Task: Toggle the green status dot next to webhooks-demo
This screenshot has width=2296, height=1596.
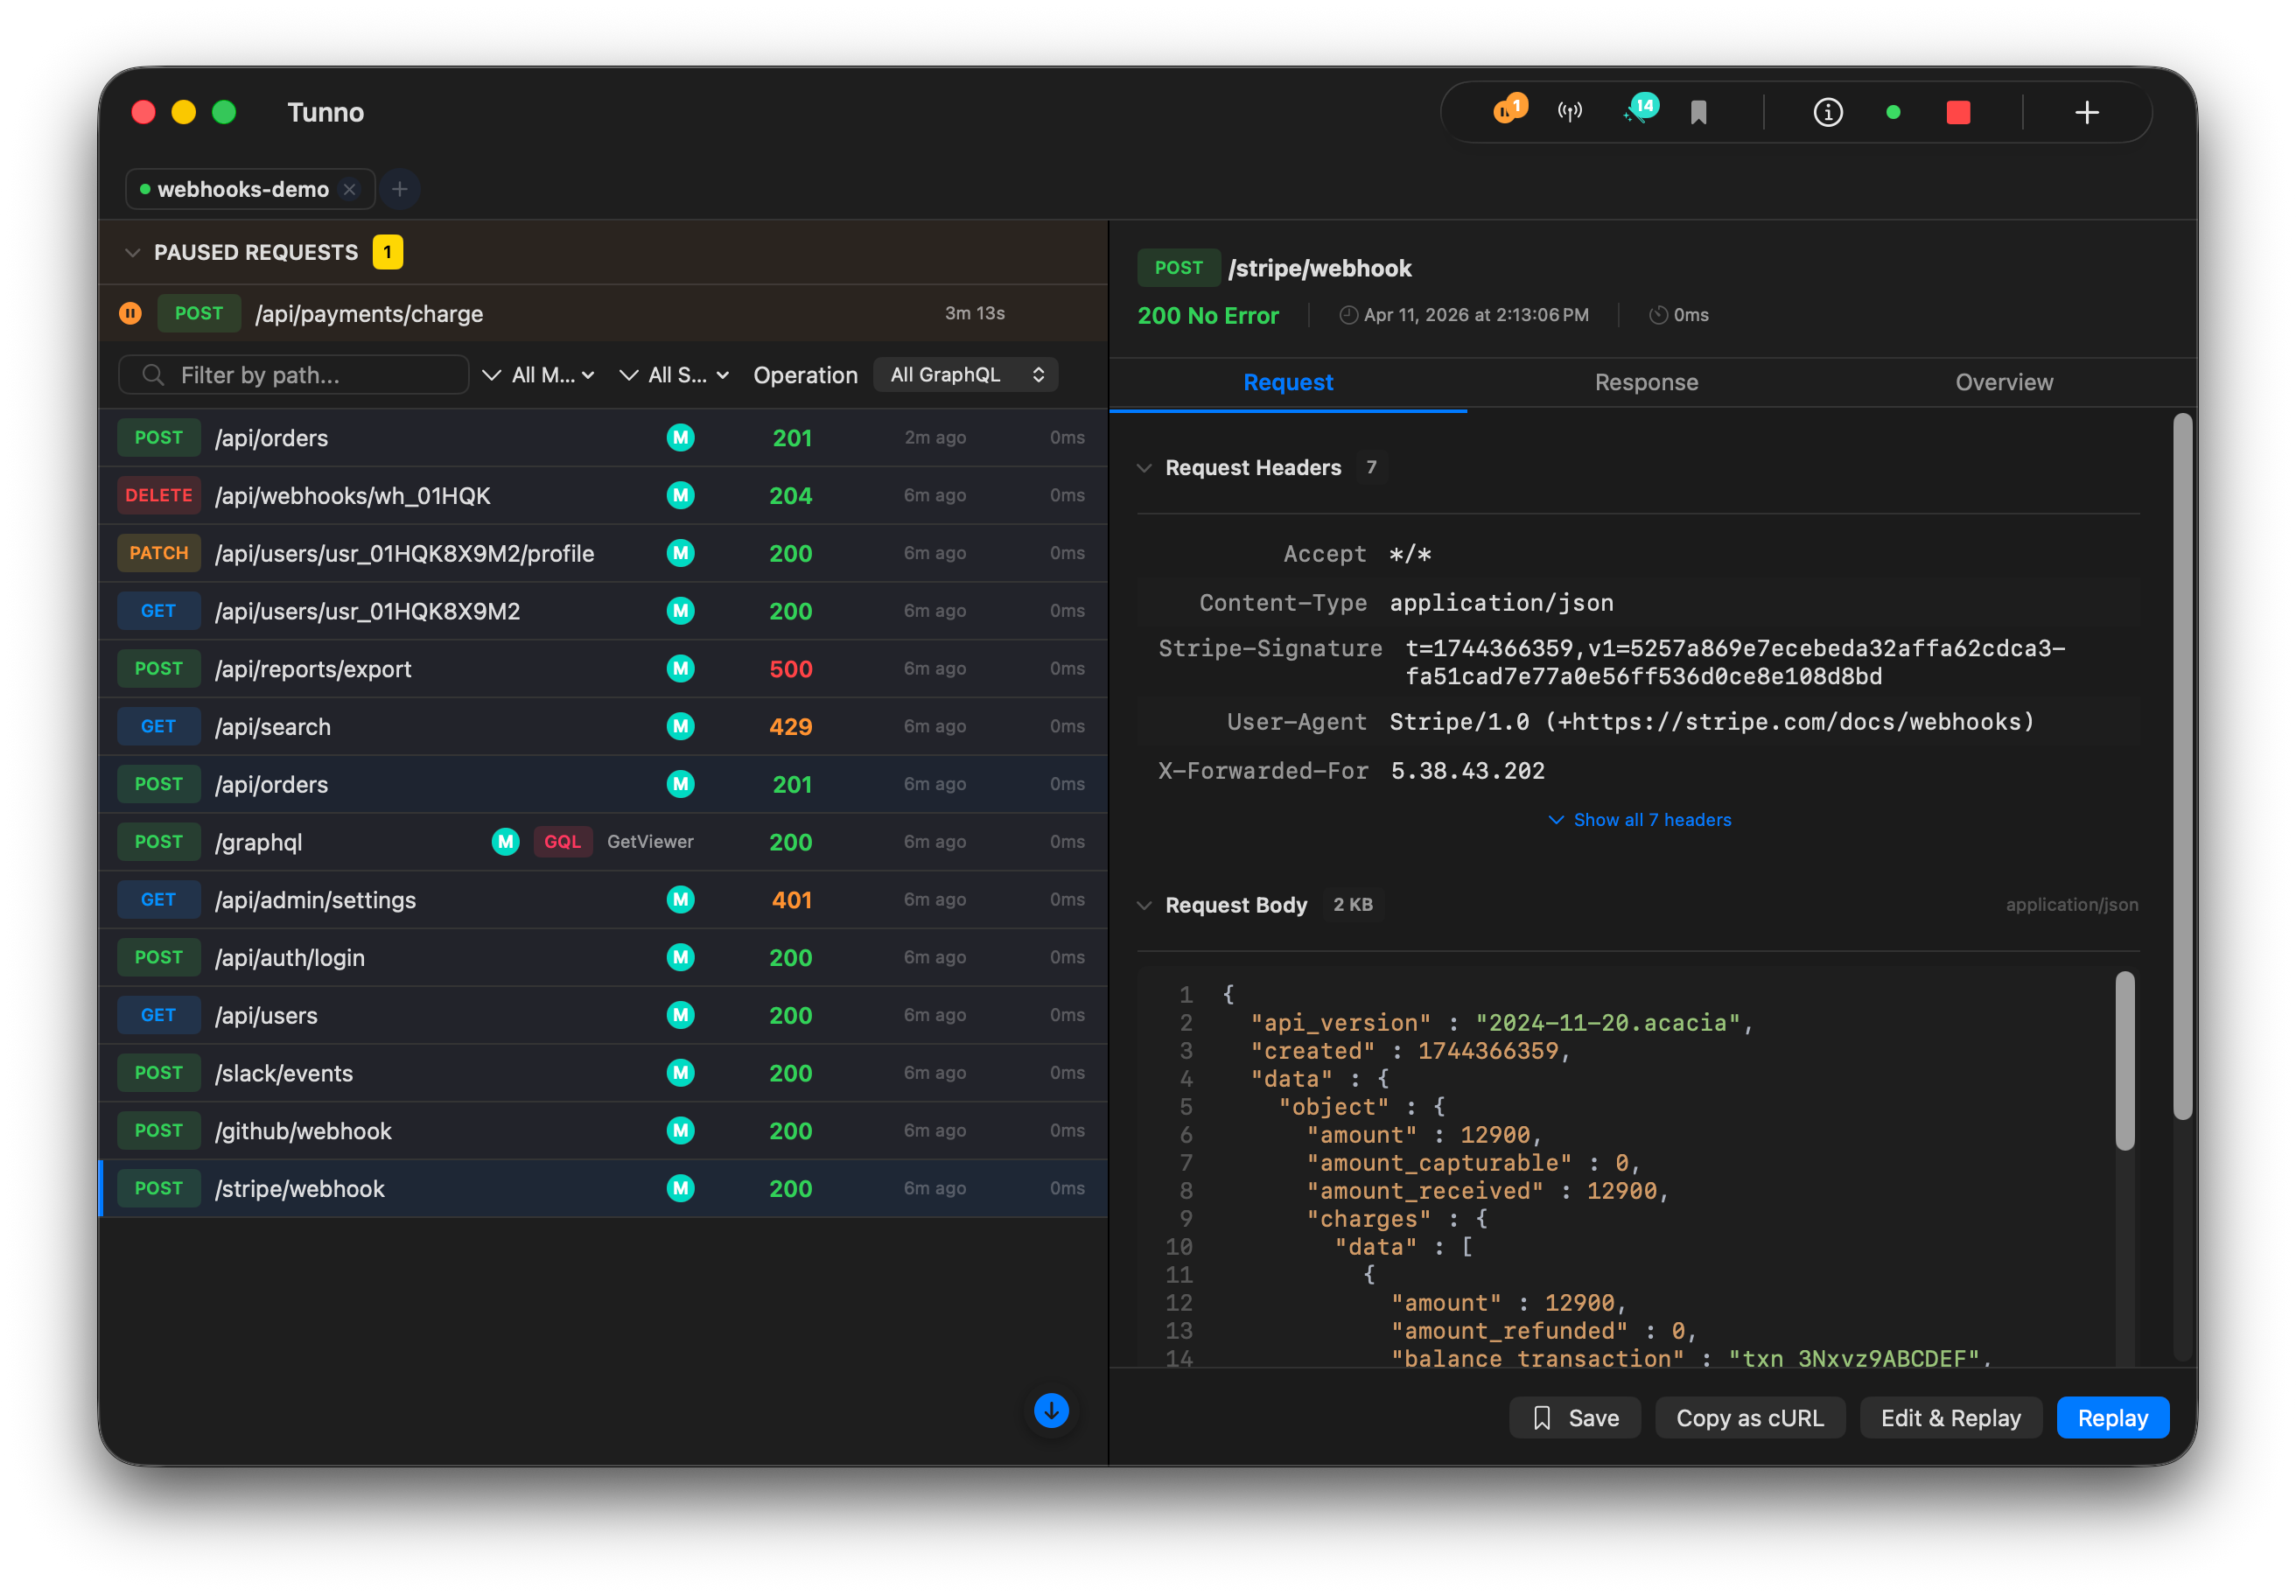Action: pyautogui.click(x=144, y=189)
